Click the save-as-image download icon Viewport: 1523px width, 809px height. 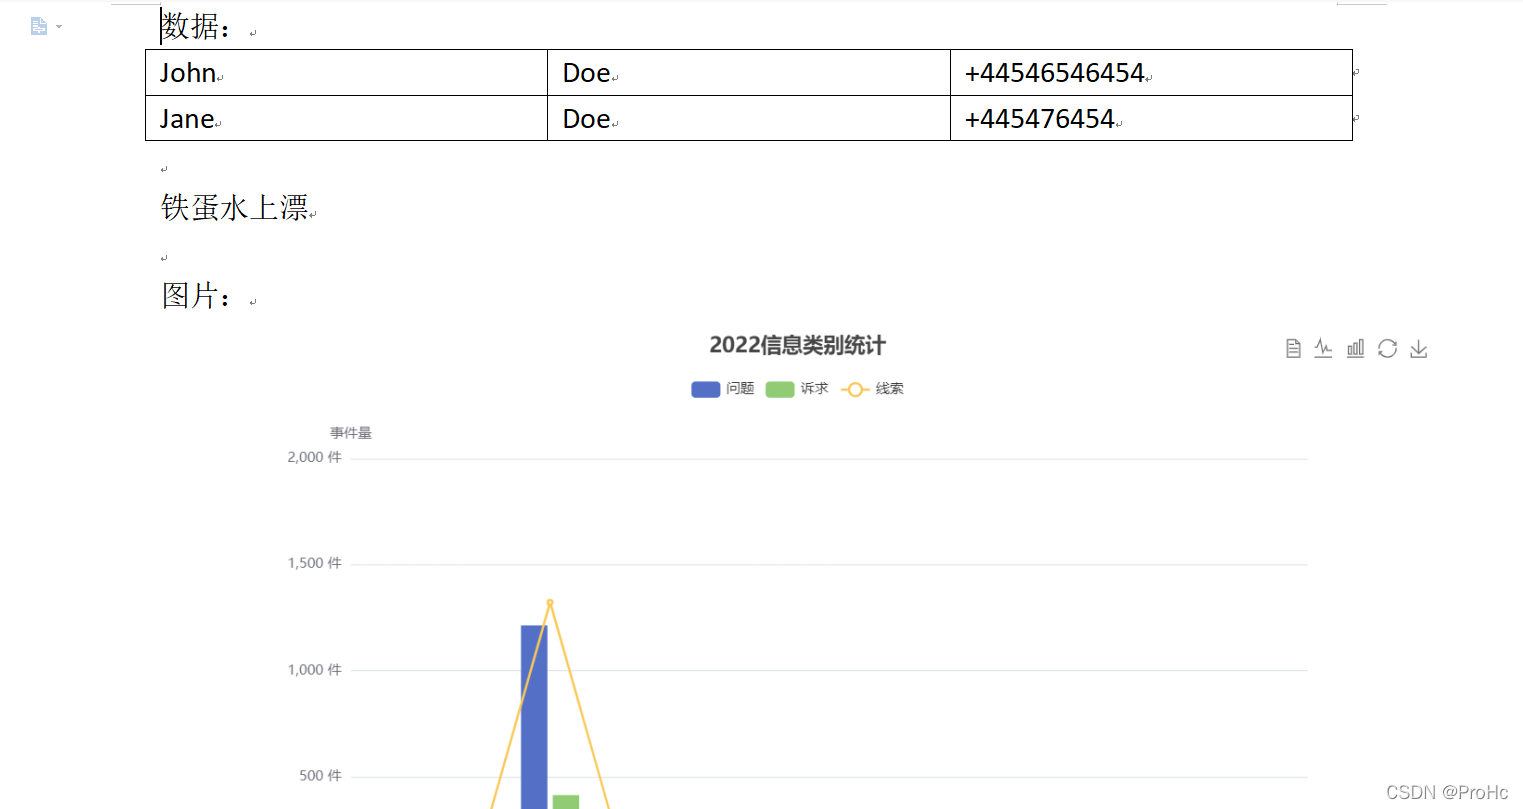pyautogui.click(x=1419, y=348)
